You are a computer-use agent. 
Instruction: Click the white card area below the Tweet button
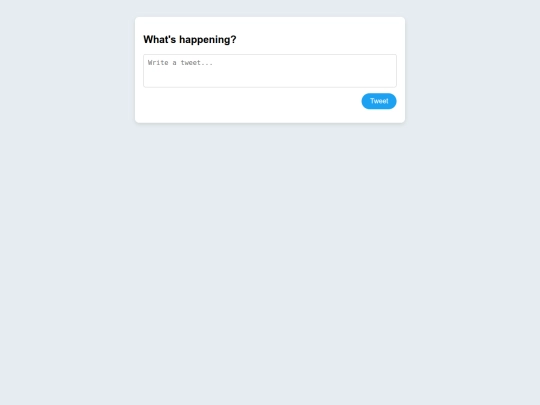[379, 116]
